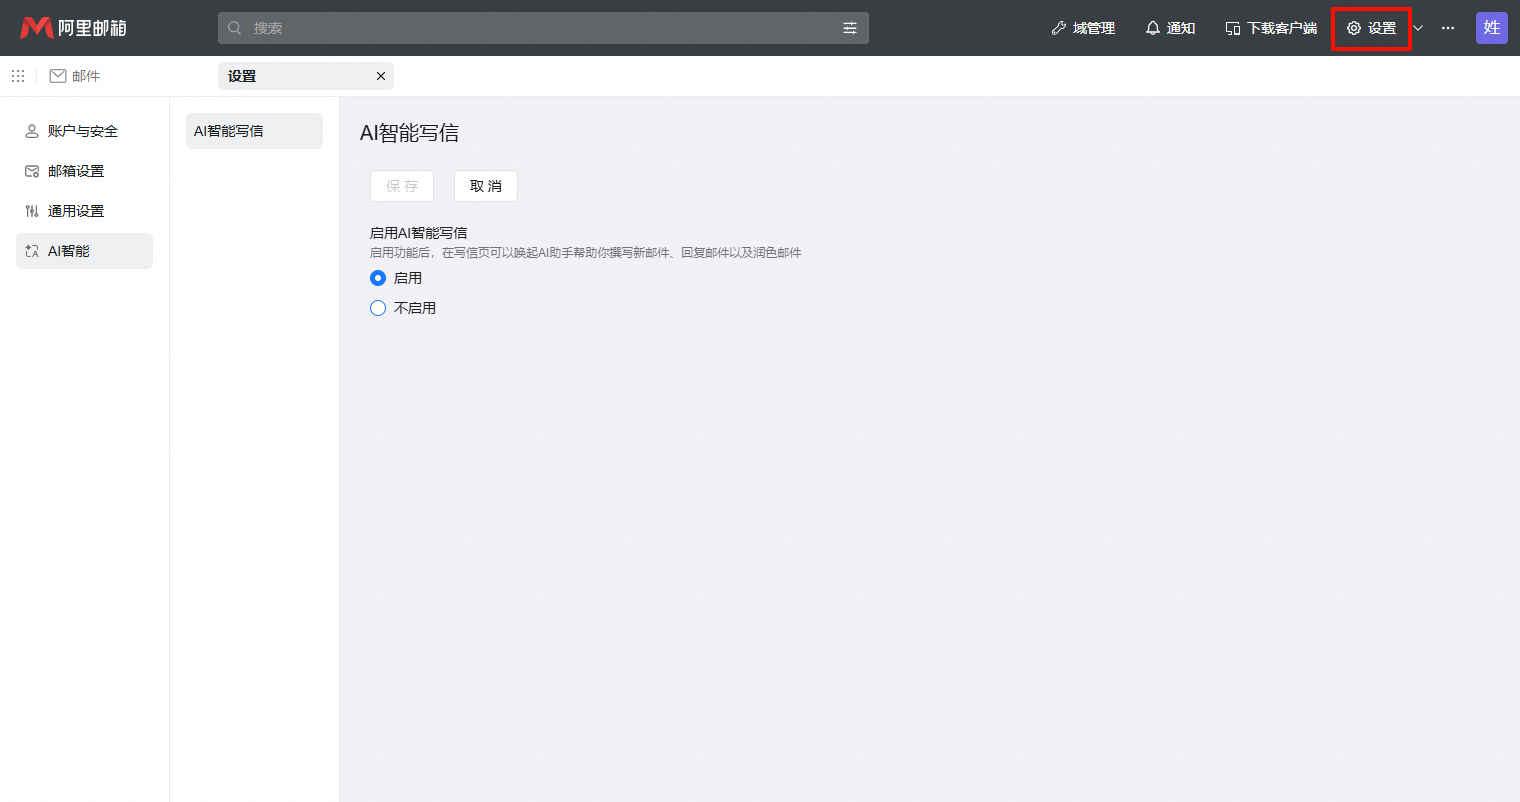This screenshot has width=1520, height=802.
Task: Close the 设置 tab
Action: [x=380, y=76]
